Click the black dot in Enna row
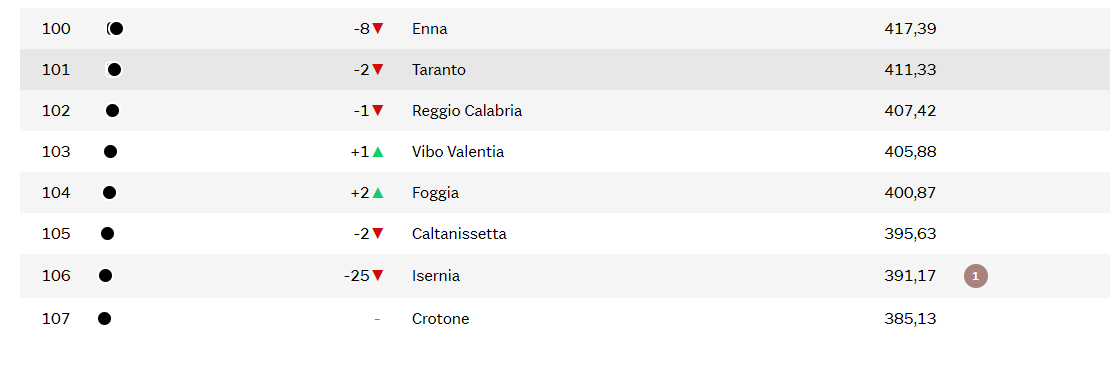The height and width of the screenshot is (371, 1117). point(116,28)
